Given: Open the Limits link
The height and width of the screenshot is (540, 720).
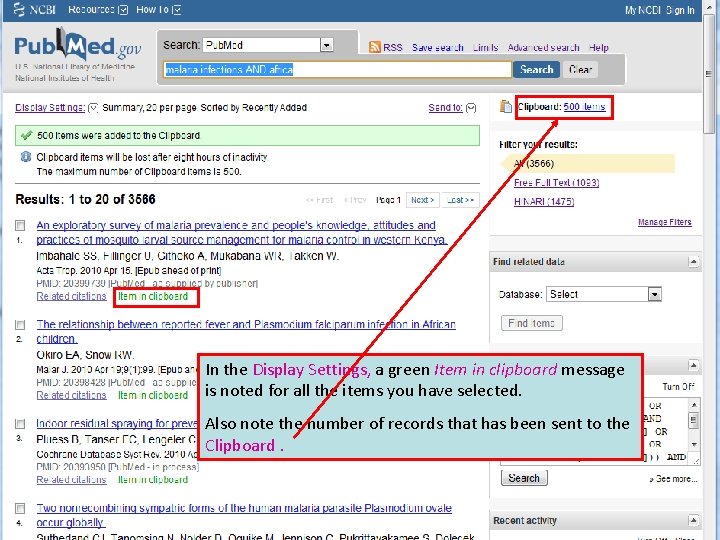Looking at the screenshot, I should tap(485, 47).
